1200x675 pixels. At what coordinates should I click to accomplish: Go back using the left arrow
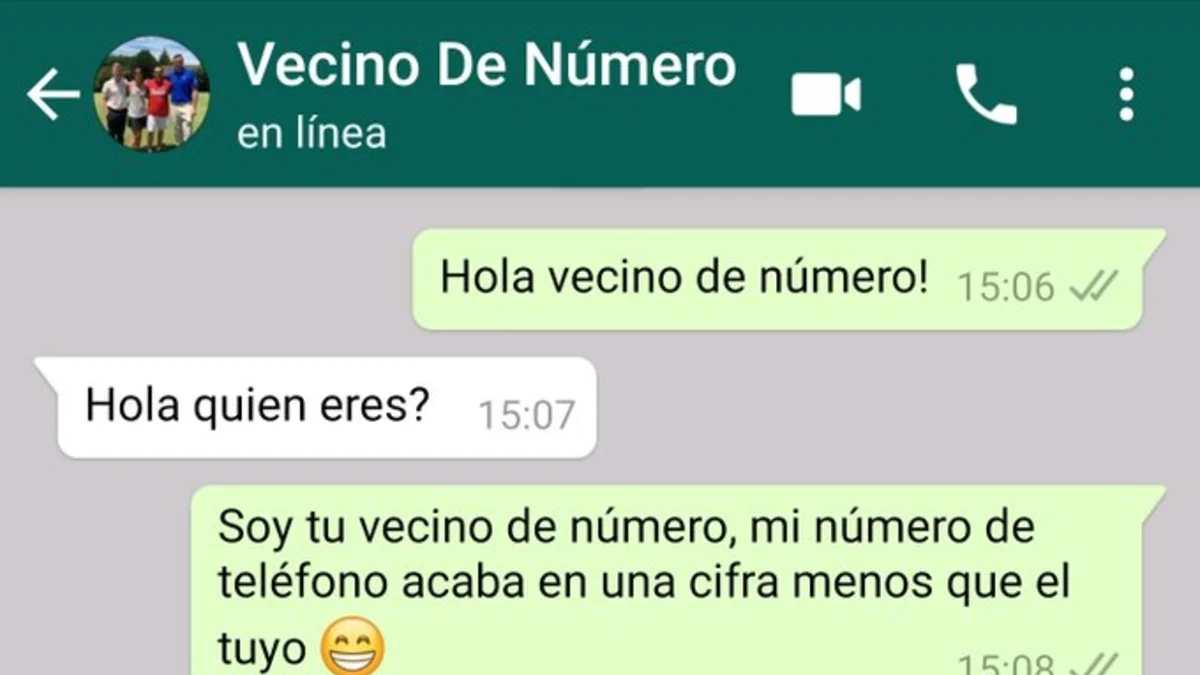tap(53, 95)
